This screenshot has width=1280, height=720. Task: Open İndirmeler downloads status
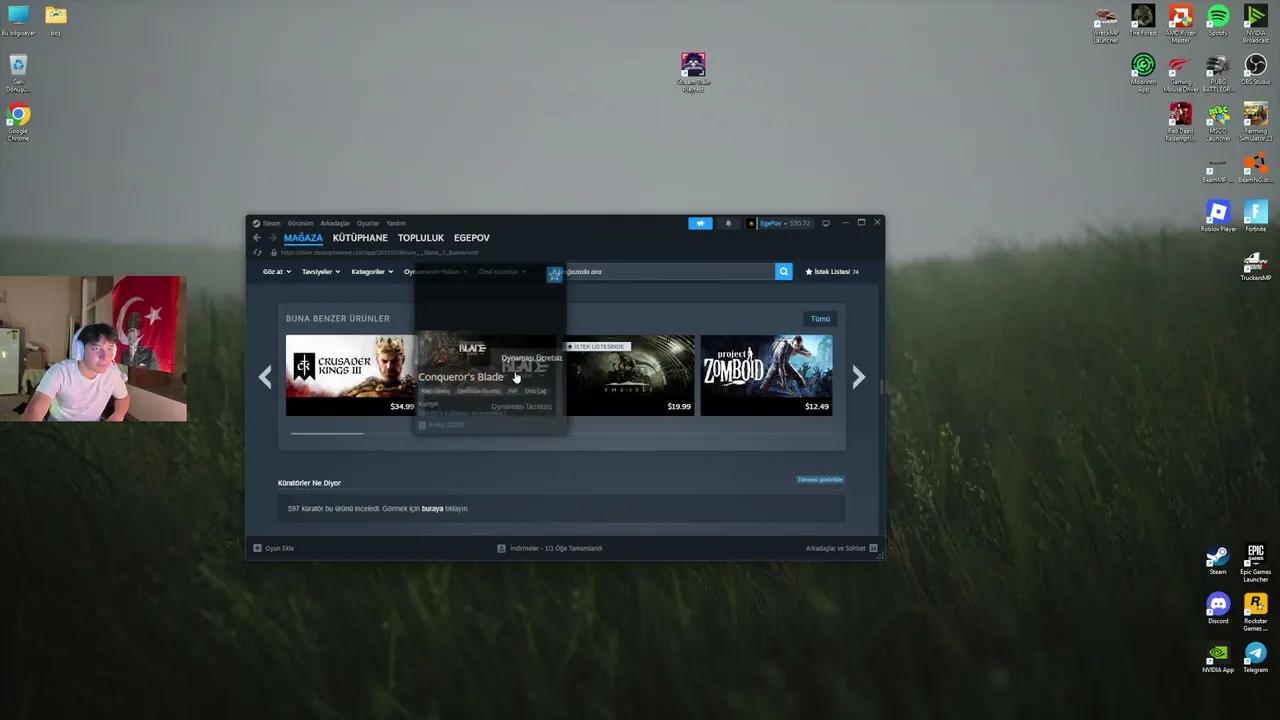click(550, 548)
